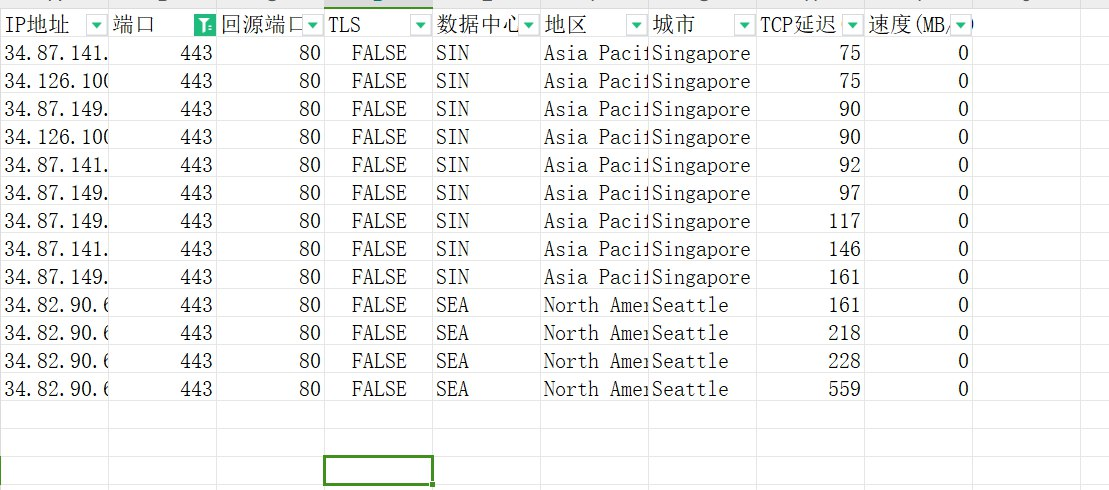The image size is (1109, 490).
Task: Open the 速度(MB/s) column filter dropdown
Action: [x=960, y=25]
